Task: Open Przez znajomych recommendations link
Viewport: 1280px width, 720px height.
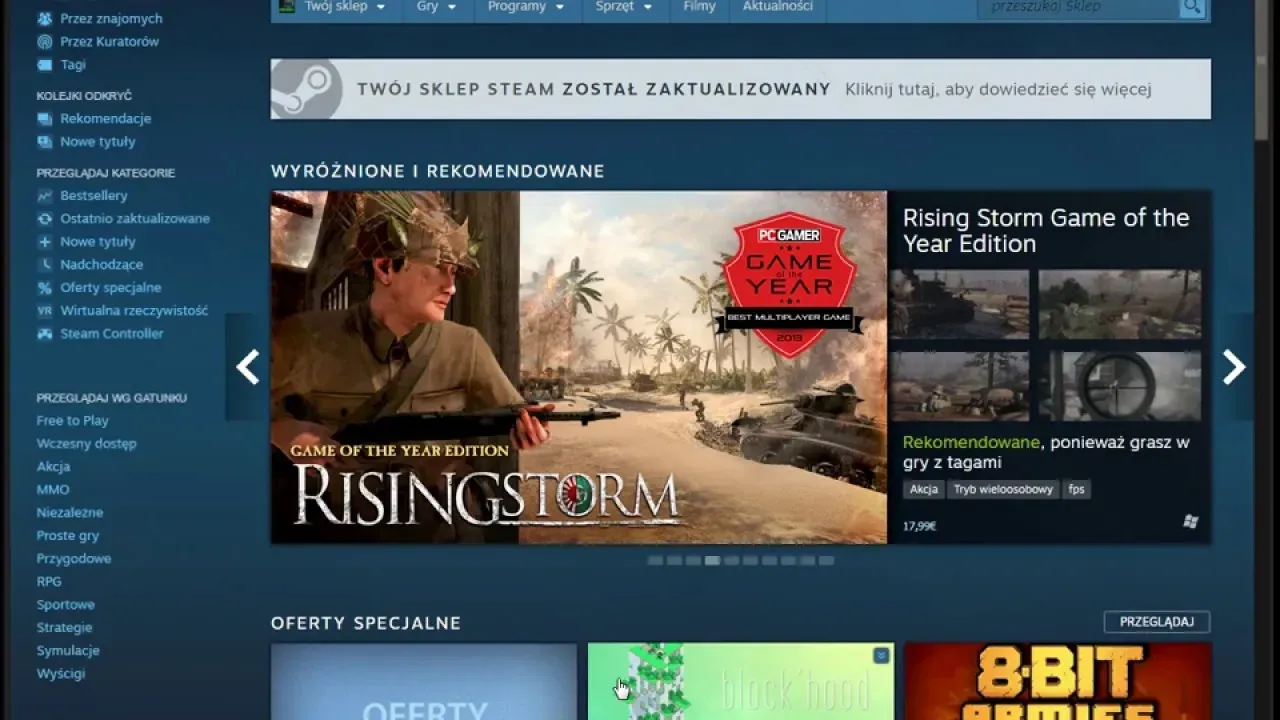Action: click(111, 19)
